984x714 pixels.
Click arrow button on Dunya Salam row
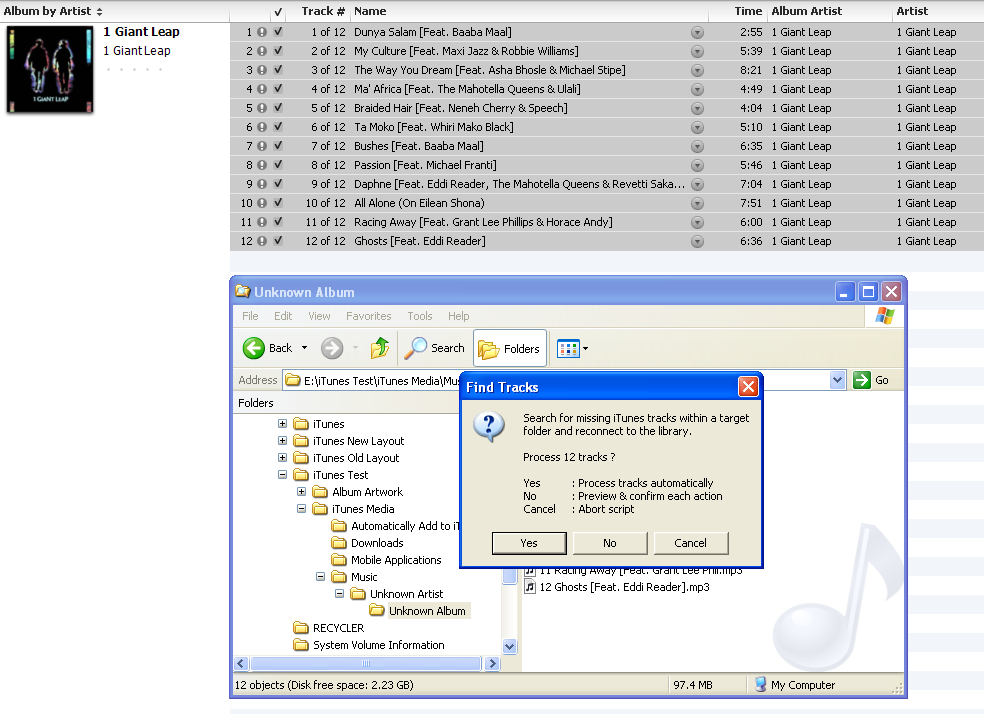point(697,33)
